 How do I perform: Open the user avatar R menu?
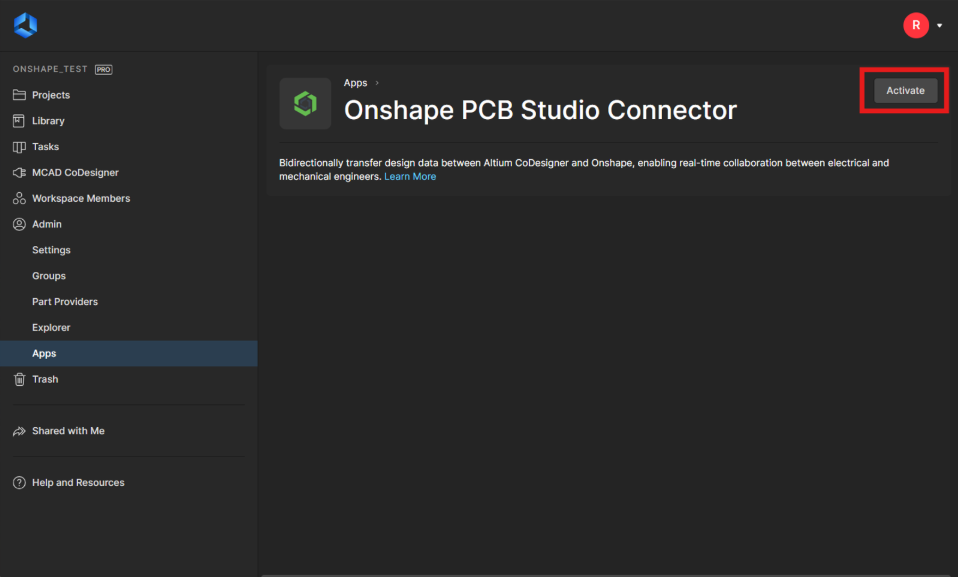click(916, 25)
